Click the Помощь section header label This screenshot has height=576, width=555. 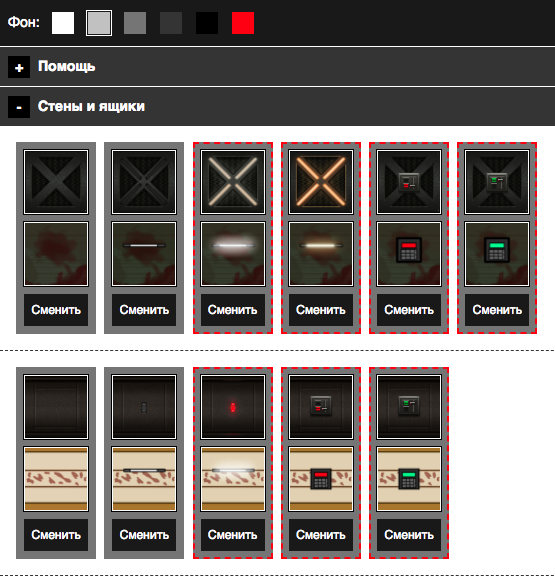click(x=66, y=66)
